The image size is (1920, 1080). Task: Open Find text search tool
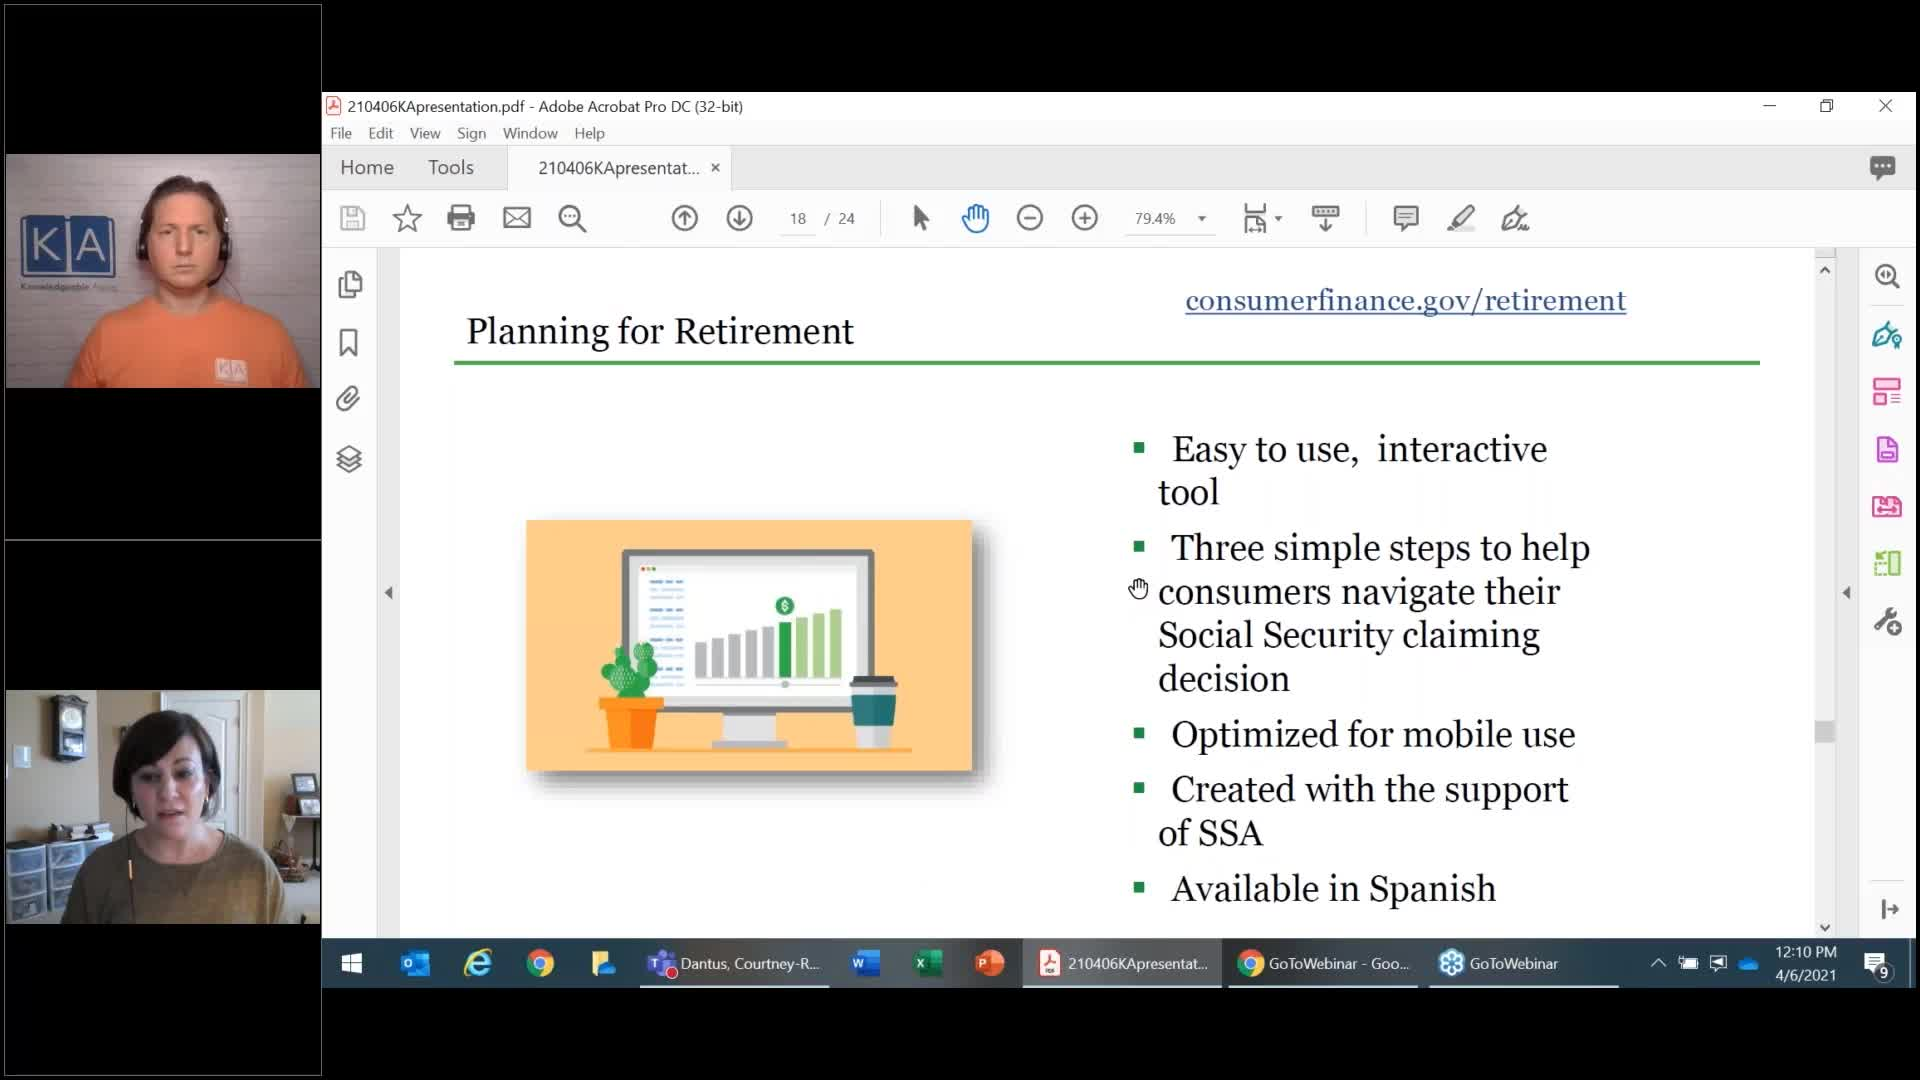572,218
